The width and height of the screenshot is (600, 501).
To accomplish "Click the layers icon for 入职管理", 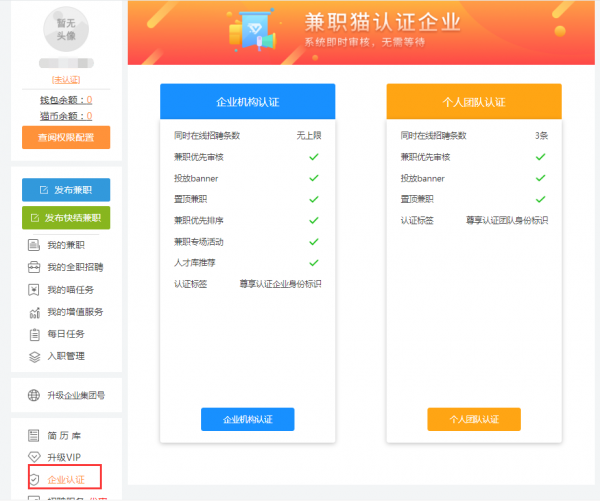I will pos(34,357).
